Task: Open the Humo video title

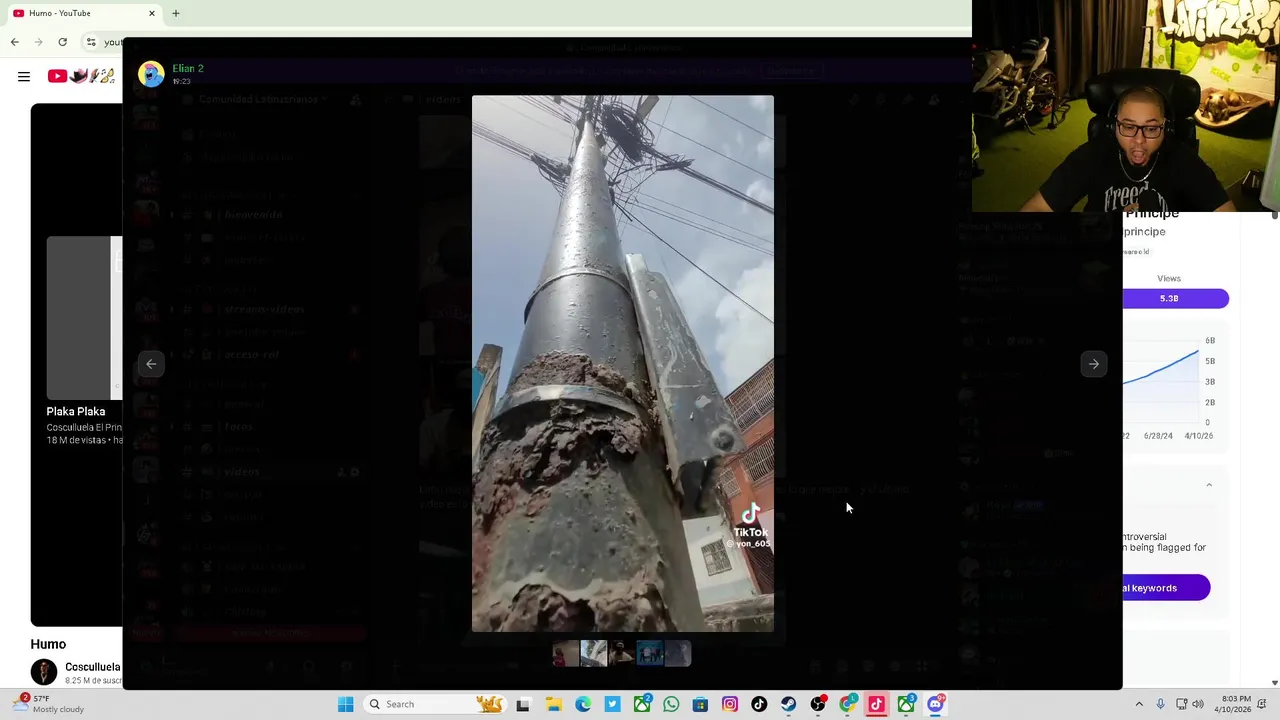Action: [x=48, y=644]
